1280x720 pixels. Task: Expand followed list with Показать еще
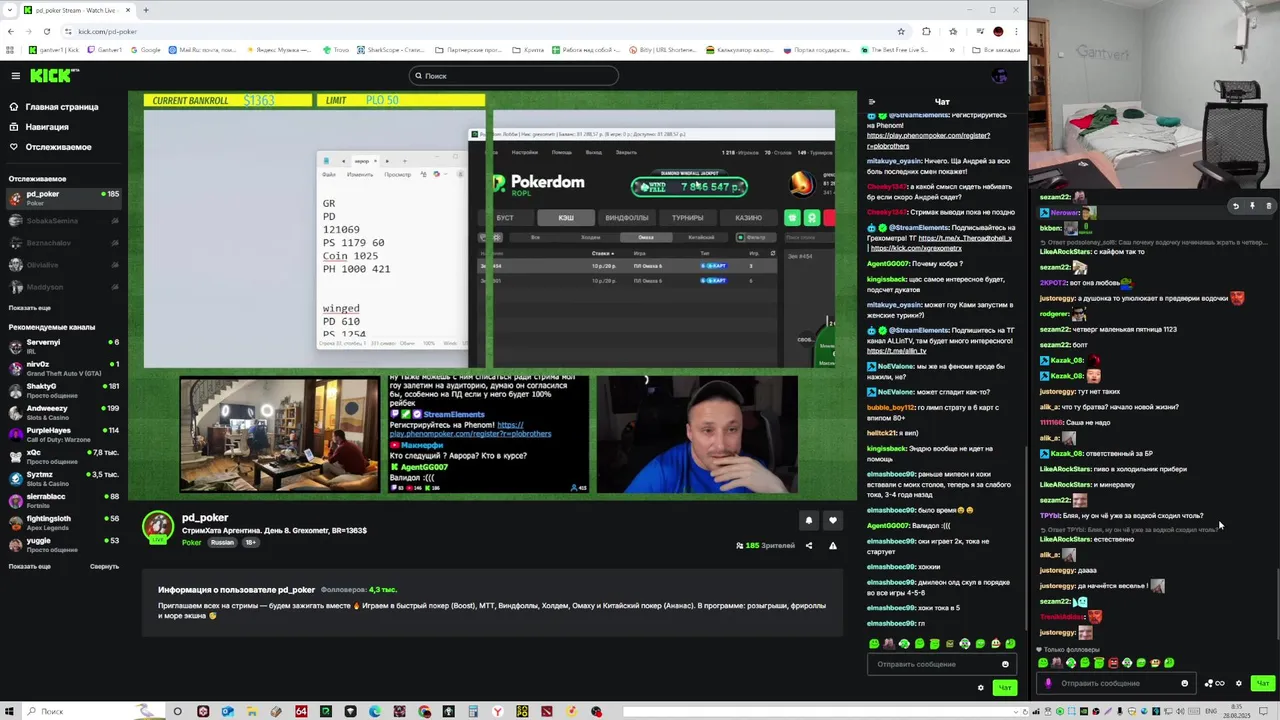pos(30,308)
